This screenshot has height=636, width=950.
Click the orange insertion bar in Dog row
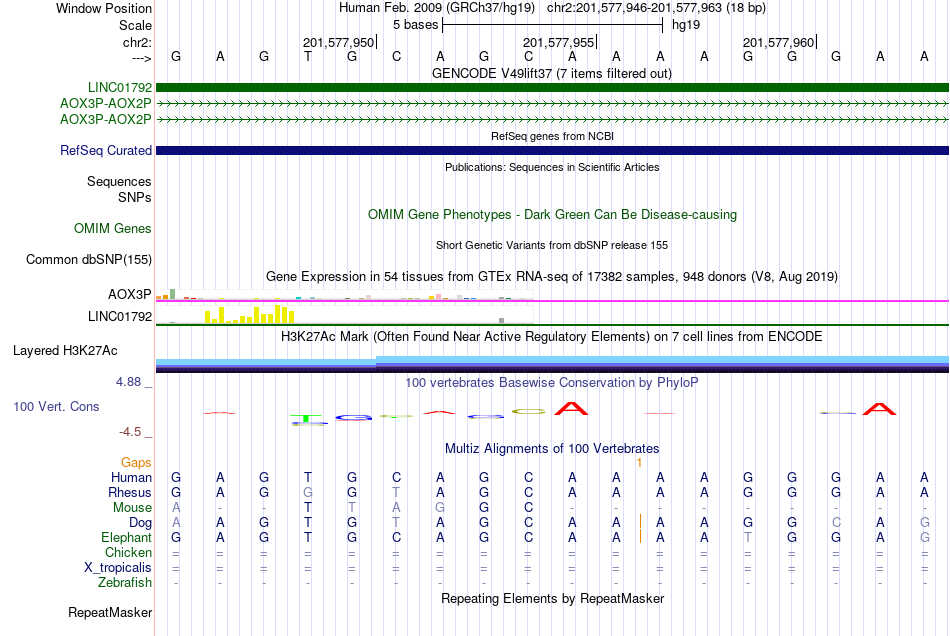640,522
